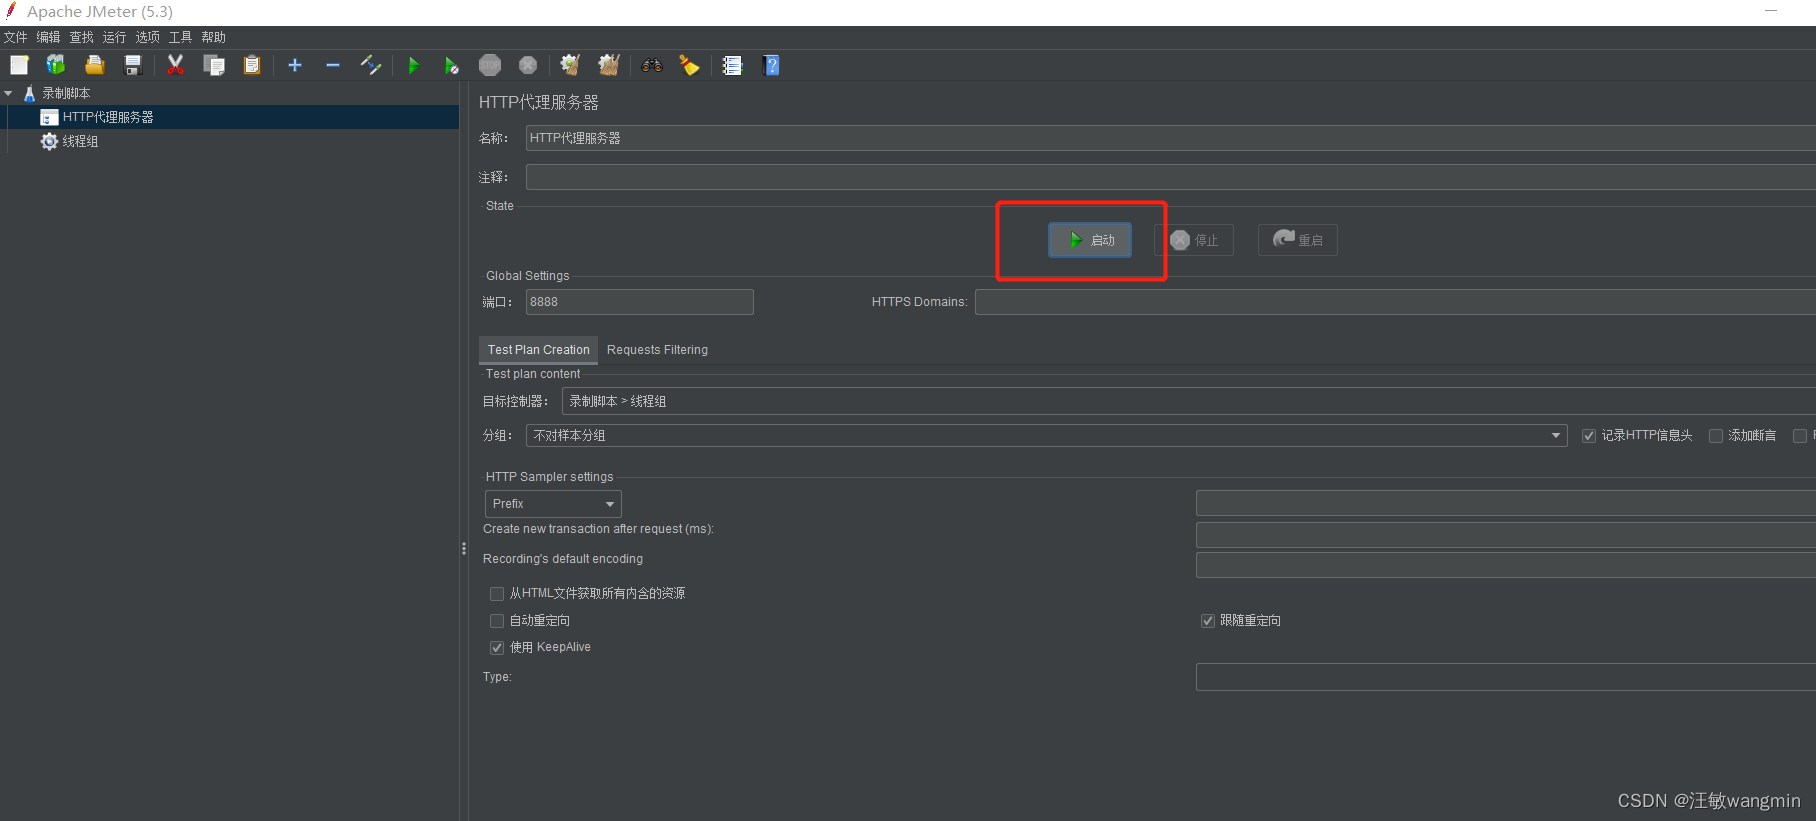The image size is (1816, 821).
Task: Click Reset Search yellow broom icon
Action: 690,65
